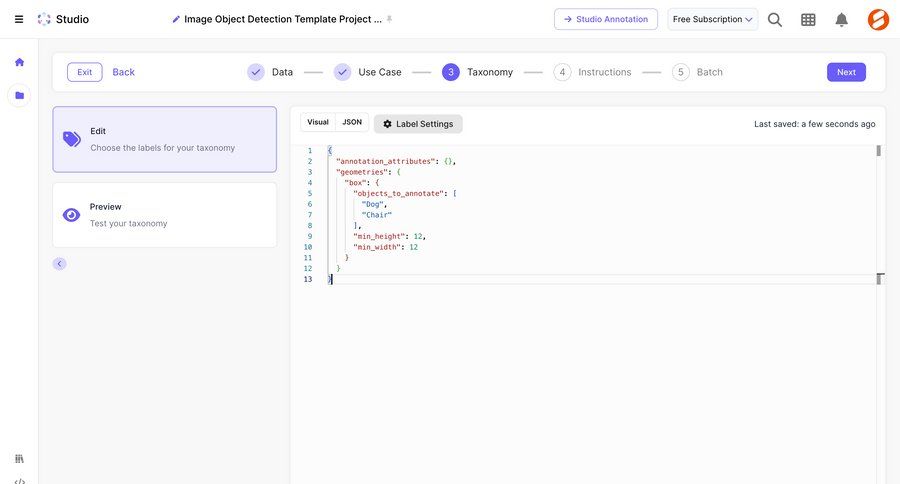Open the library books icon in sidebar
Viewport: 900px width, 484px height.
19,458
